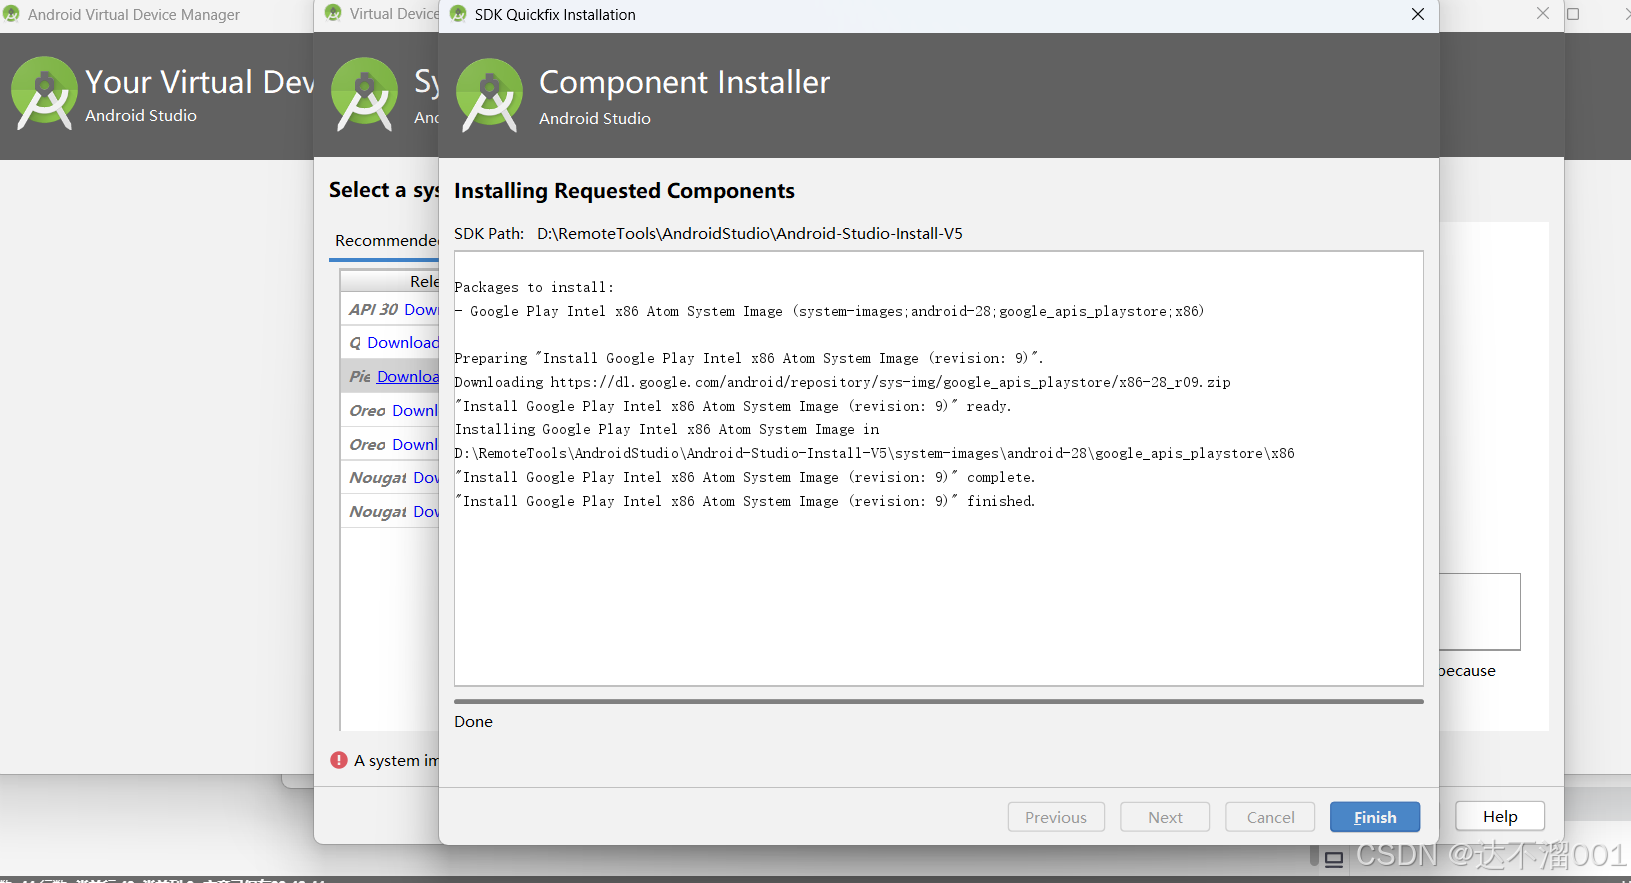The height and width of the screenshot is (883, 1631).
Task: Click the Android Studio logo in the System Image window header
Action: coord(364,94)
